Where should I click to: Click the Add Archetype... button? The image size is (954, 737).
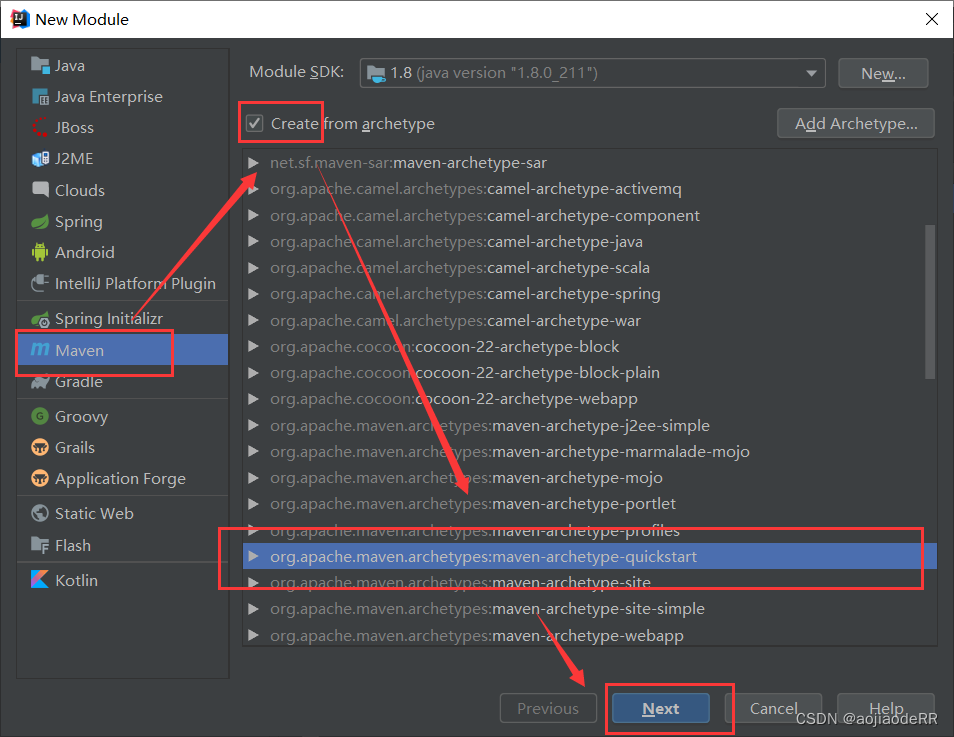pos(855,124)
